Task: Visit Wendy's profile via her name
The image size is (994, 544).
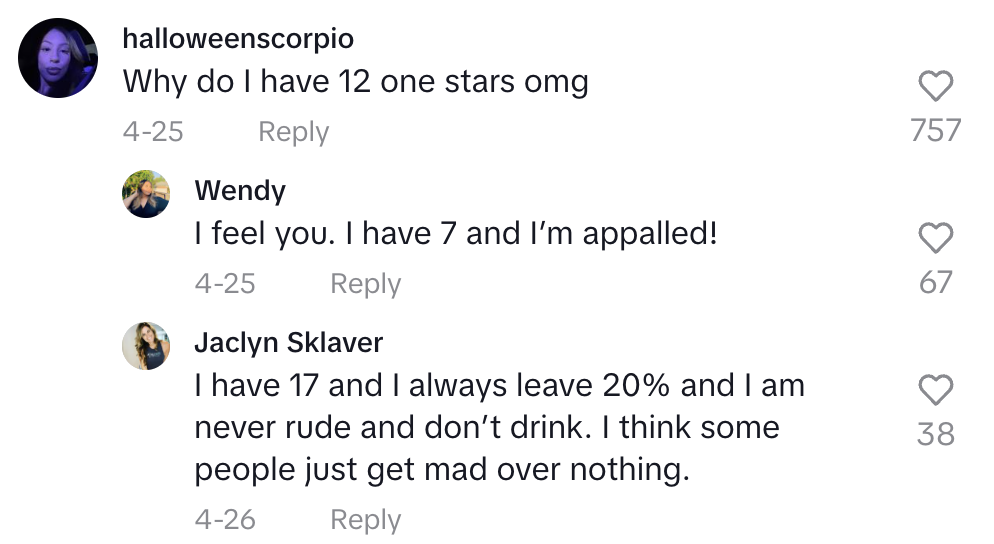Action: click(240, 190)
